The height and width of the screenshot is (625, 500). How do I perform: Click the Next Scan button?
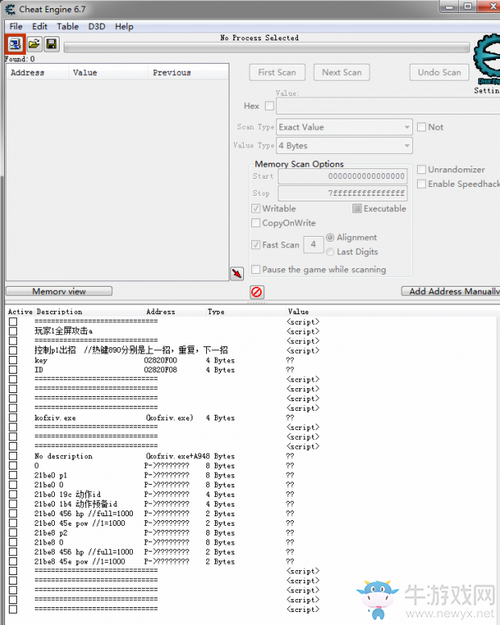point(342,73)
